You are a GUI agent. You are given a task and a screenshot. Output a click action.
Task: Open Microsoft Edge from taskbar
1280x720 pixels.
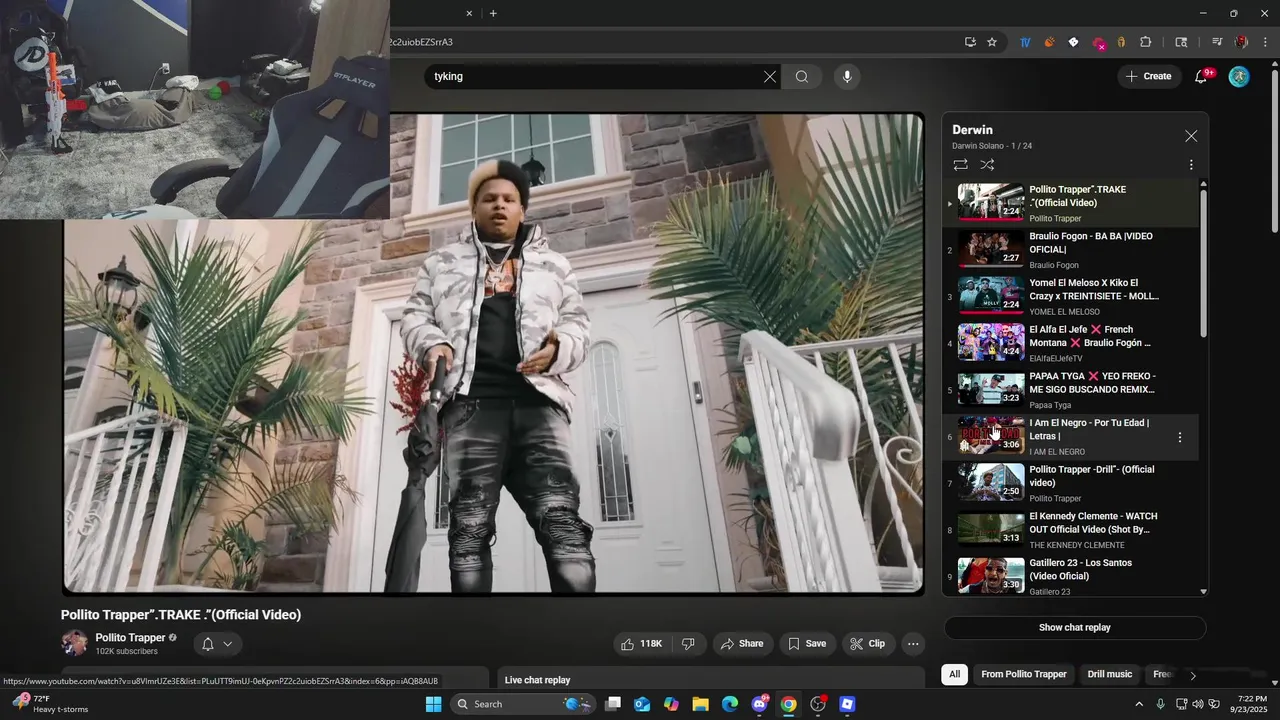(x=730, y=704)
